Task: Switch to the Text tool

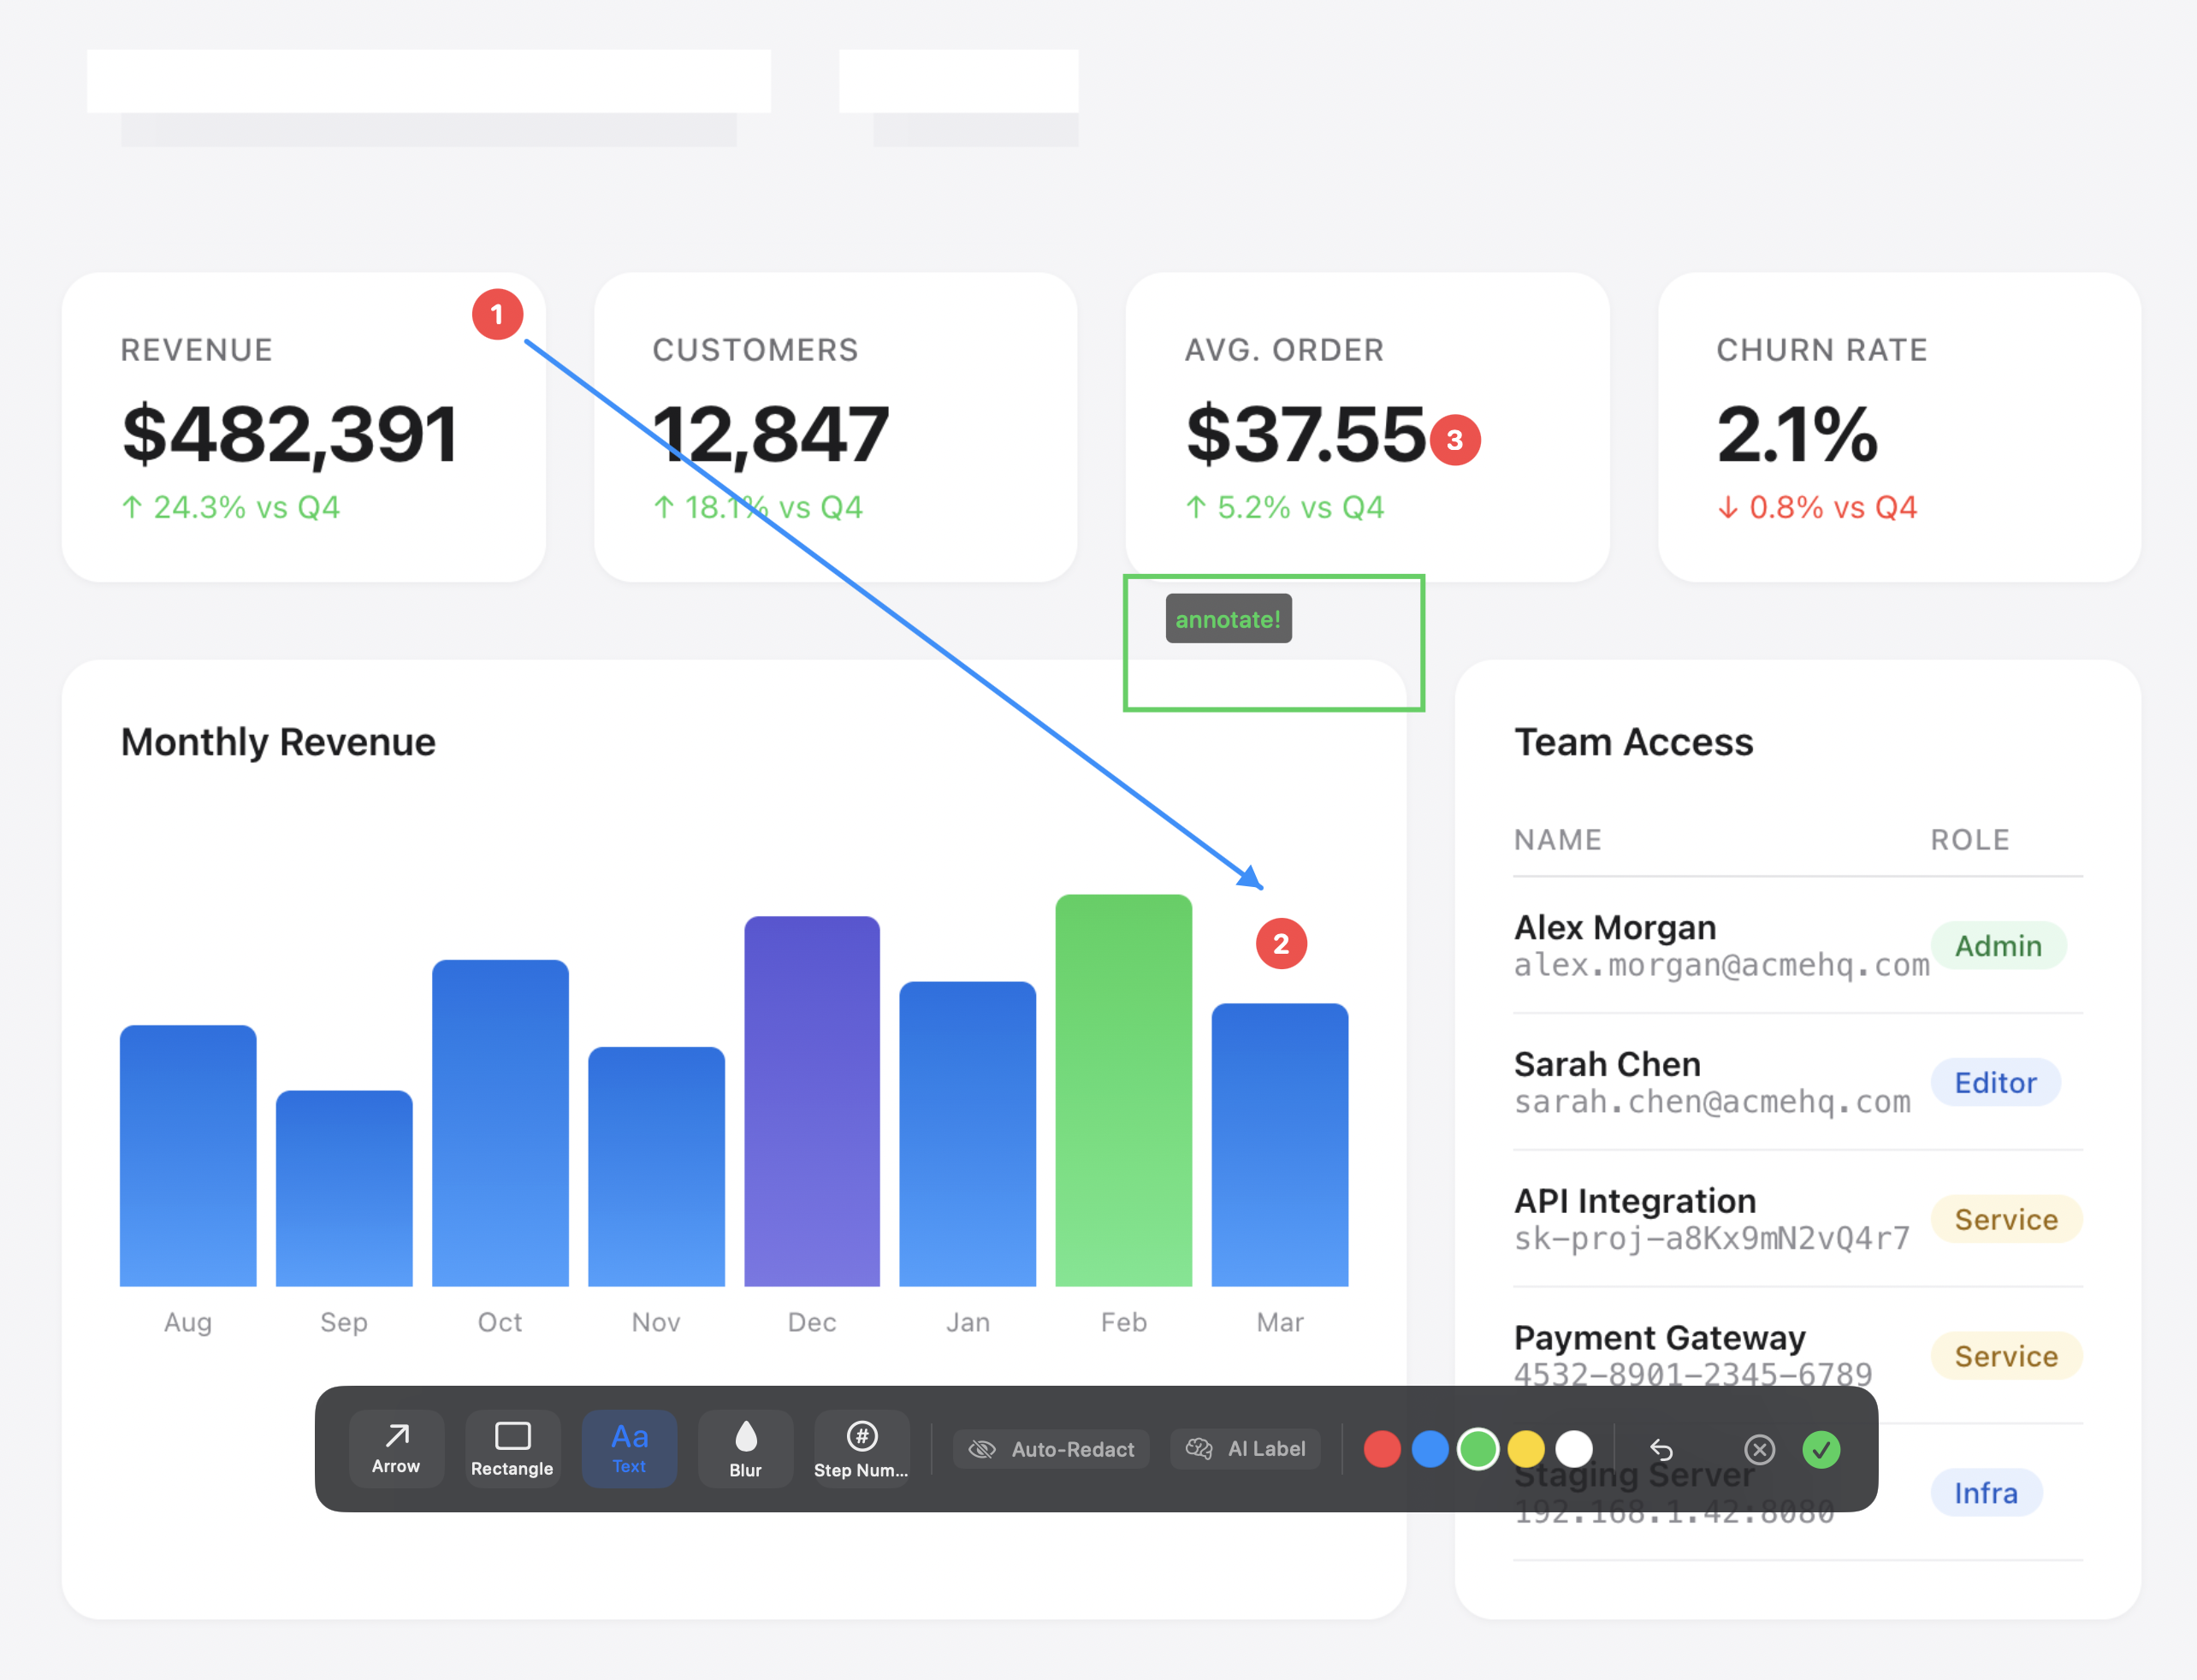Action: click(x=629, y=1448)
